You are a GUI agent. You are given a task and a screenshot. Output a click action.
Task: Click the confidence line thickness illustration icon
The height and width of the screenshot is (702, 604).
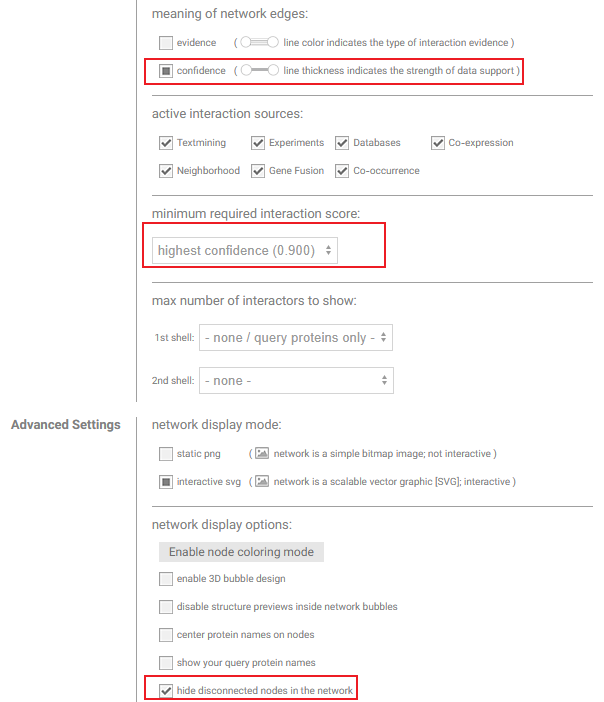pos(259,70)
